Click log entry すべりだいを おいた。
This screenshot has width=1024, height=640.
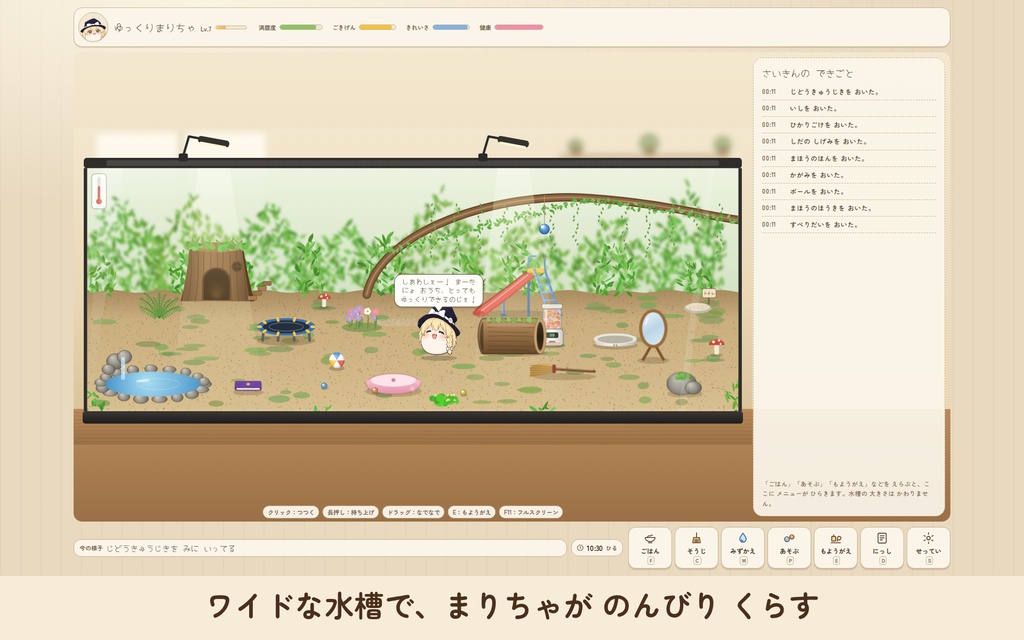coord(848,225)
